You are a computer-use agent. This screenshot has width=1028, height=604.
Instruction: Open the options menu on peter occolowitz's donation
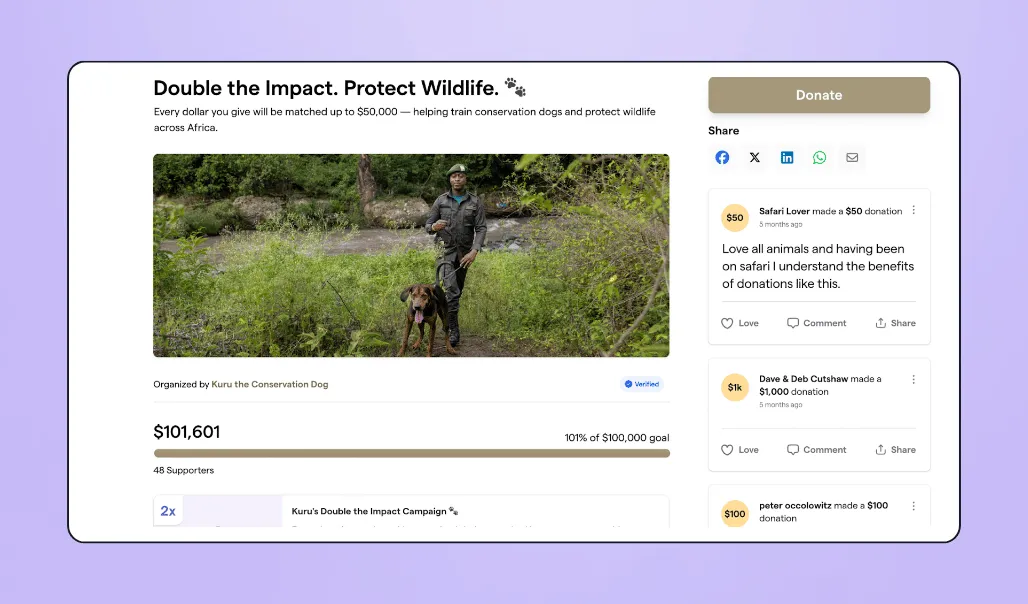point(913,505)
